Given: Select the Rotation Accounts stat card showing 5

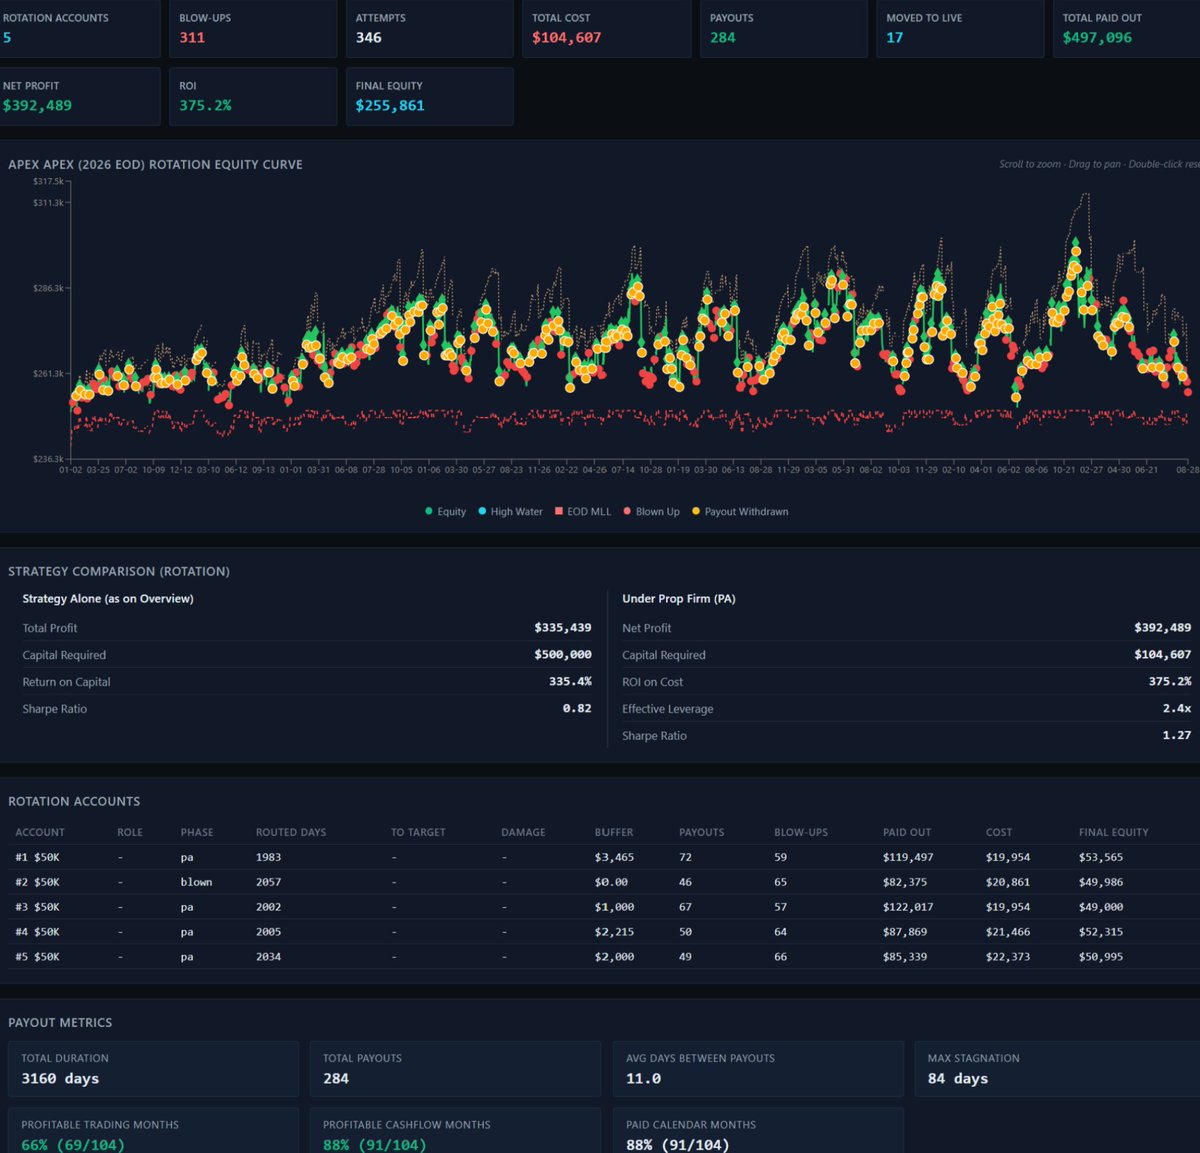Looking at the screenshot, I should pyautogui.click(x=78, y=28).
